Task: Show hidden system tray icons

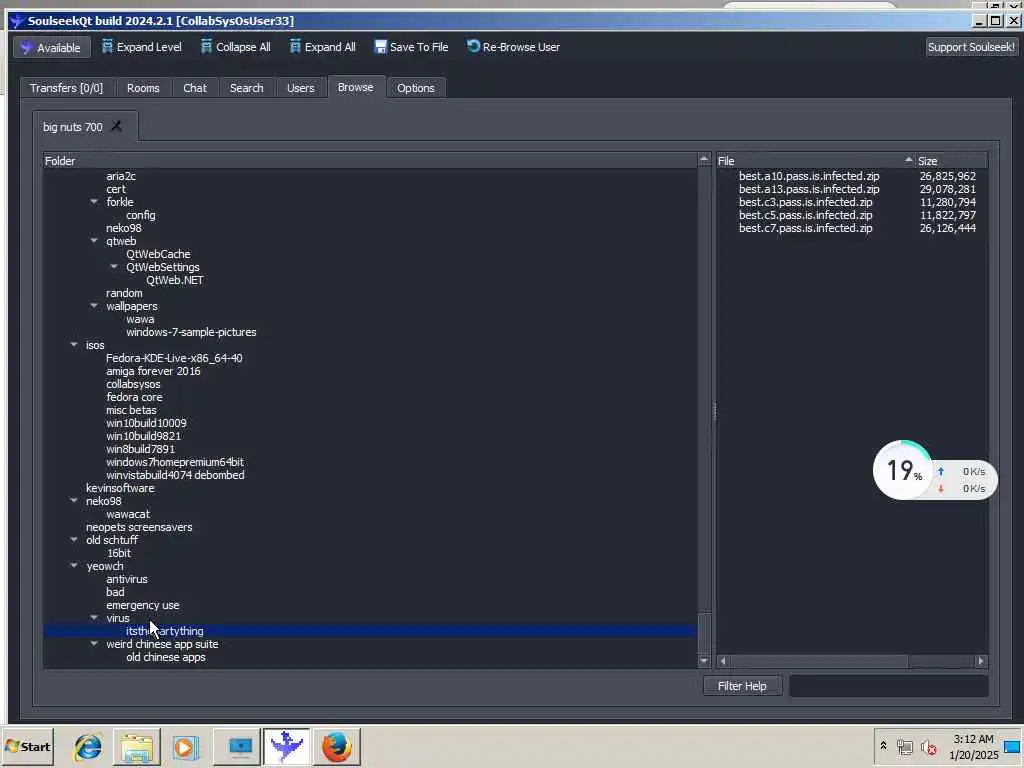Action: 883,746
